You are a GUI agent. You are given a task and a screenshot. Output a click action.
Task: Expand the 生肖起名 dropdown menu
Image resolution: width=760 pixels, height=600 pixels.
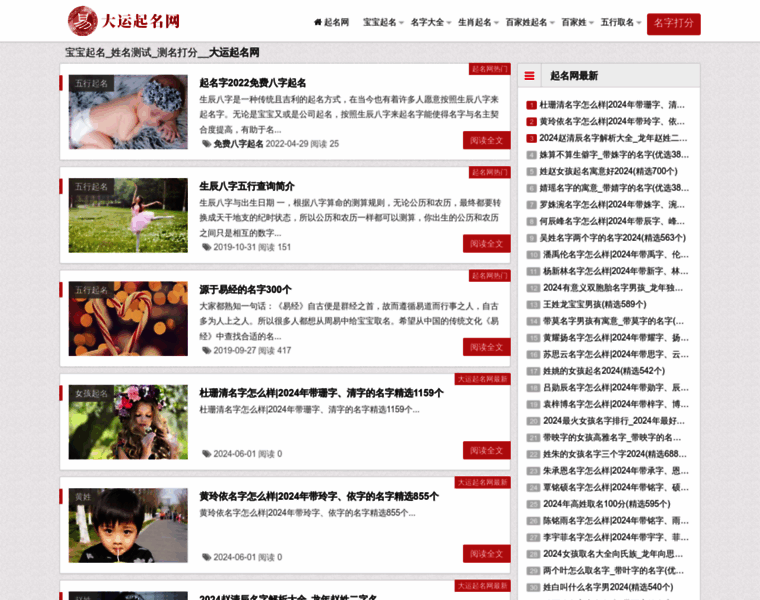point(478,22)
